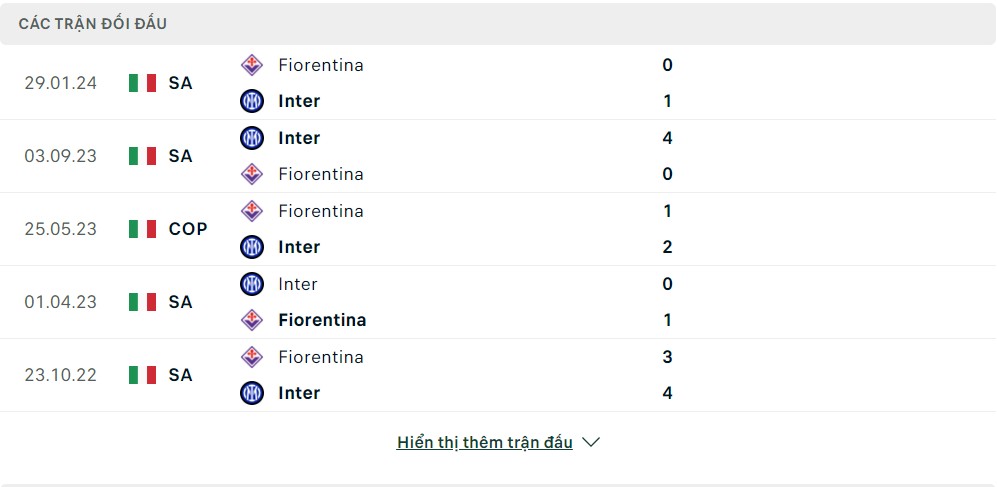Select bold Inter name in 03.09.23 match

(299, 138)
